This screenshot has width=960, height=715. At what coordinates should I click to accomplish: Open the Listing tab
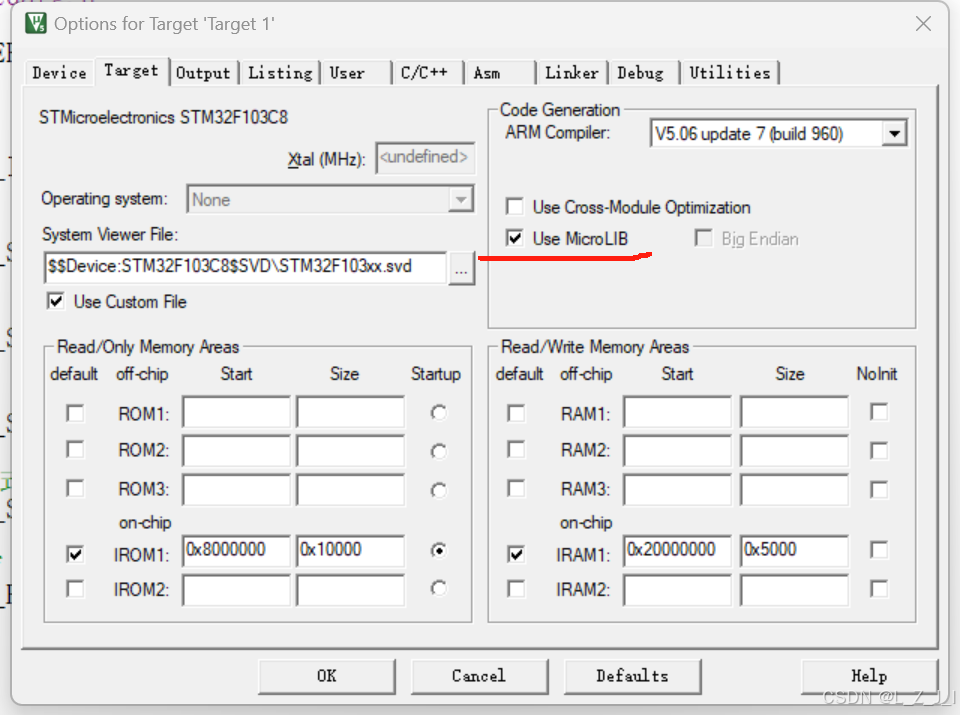[x=280, y=73]
